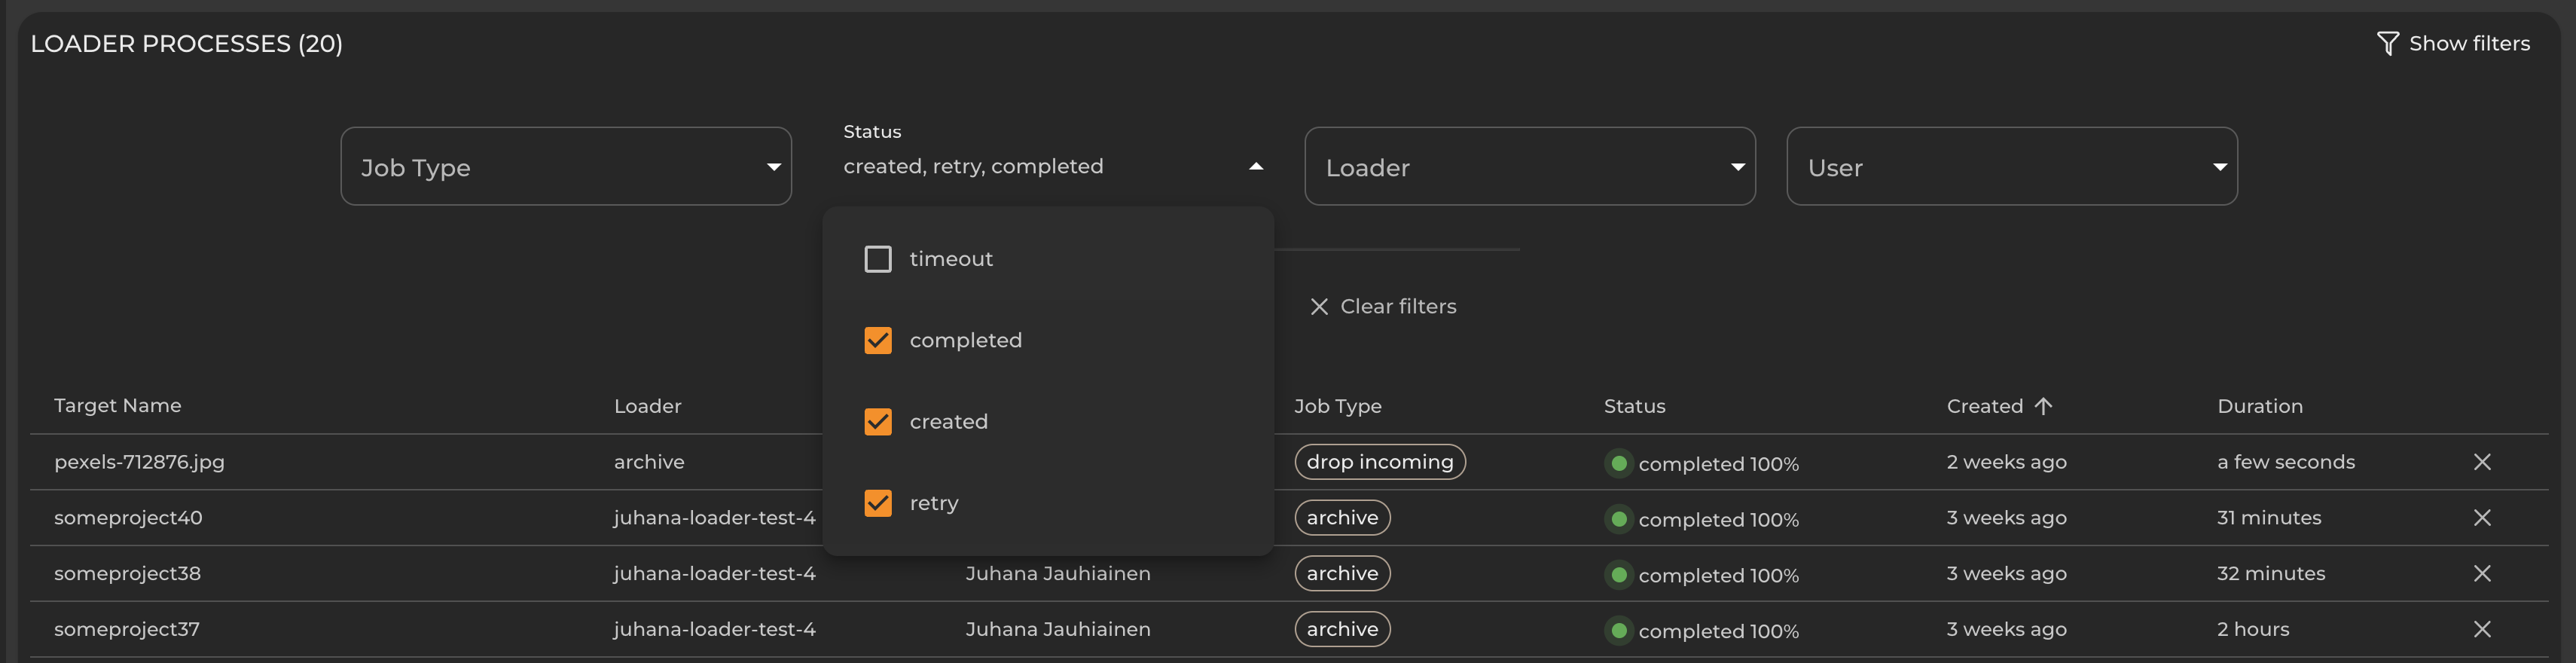Uncheck the completed status checkbox
Viewport: 2576px width, 663px height.
877,341
